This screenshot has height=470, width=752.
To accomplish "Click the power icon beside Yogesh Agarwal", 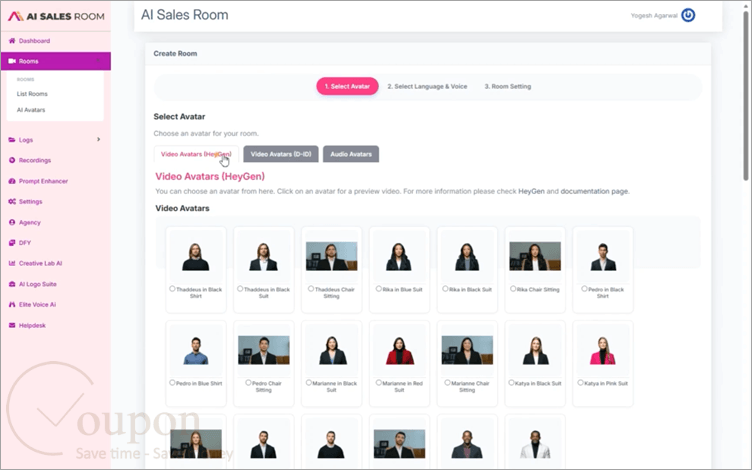I will point(688,15).
